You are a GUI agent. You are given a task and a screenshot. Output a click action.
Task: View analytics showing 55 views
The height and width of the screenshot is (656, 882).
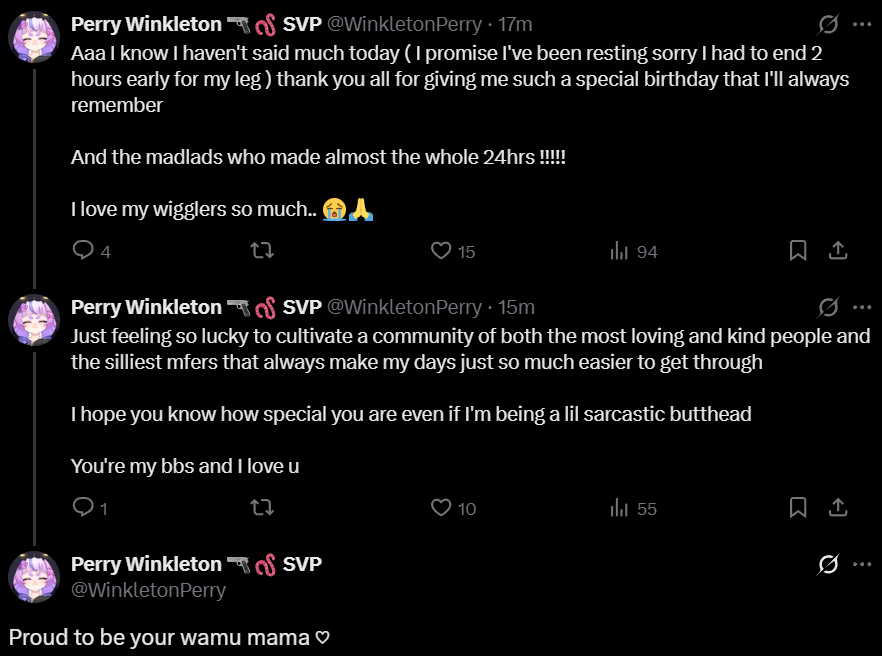[619, 508]
